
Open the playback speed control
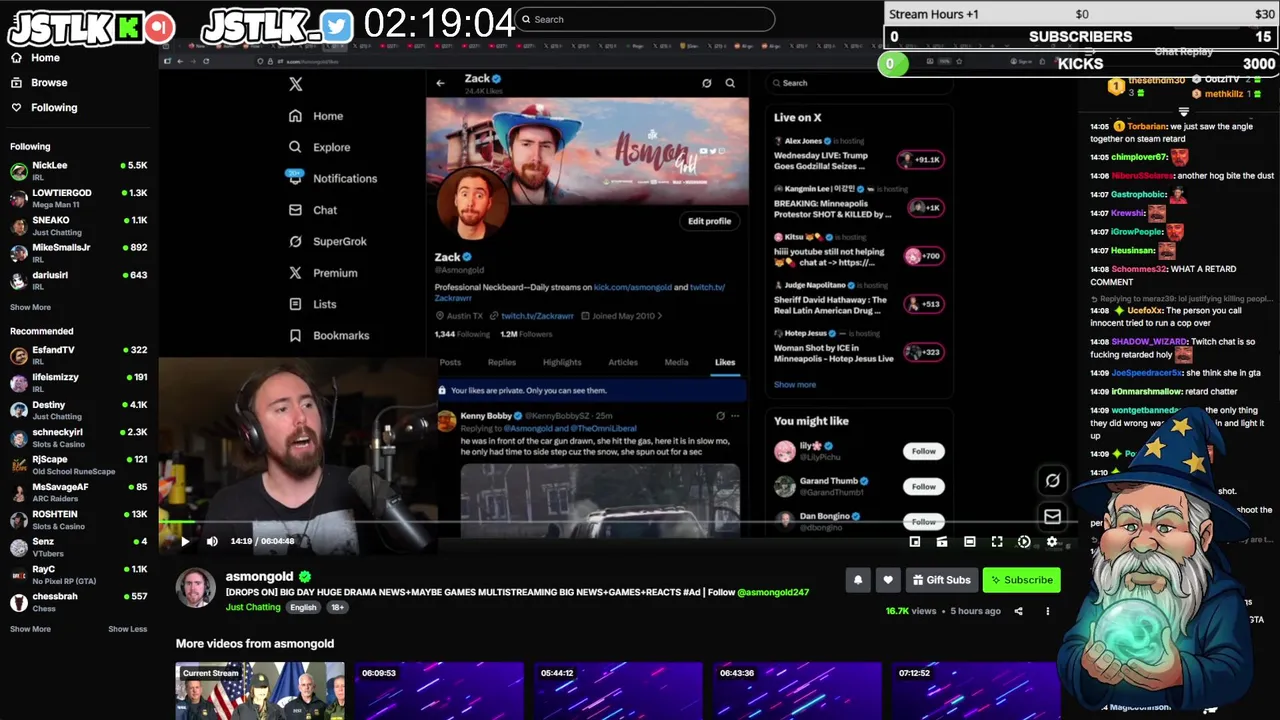click(x=1024, y=542)
